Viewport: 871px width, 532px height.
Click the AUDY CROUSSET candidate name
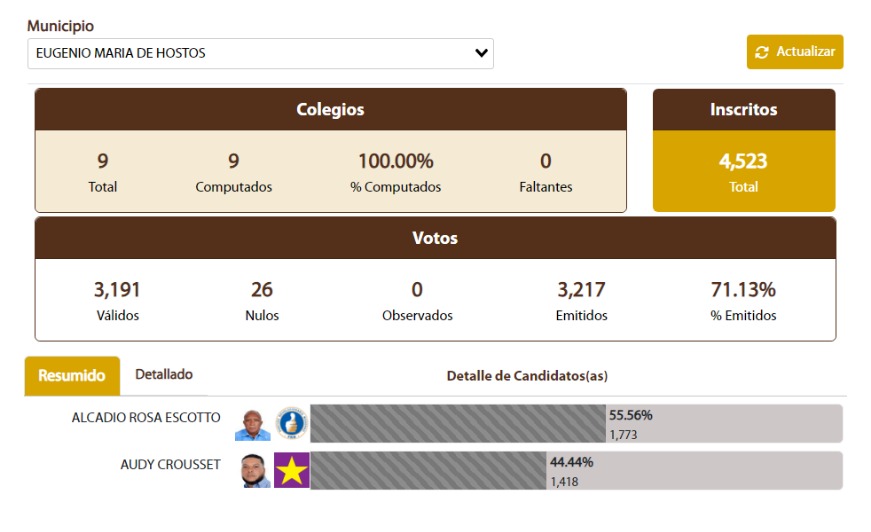click(x=170, y=464)
